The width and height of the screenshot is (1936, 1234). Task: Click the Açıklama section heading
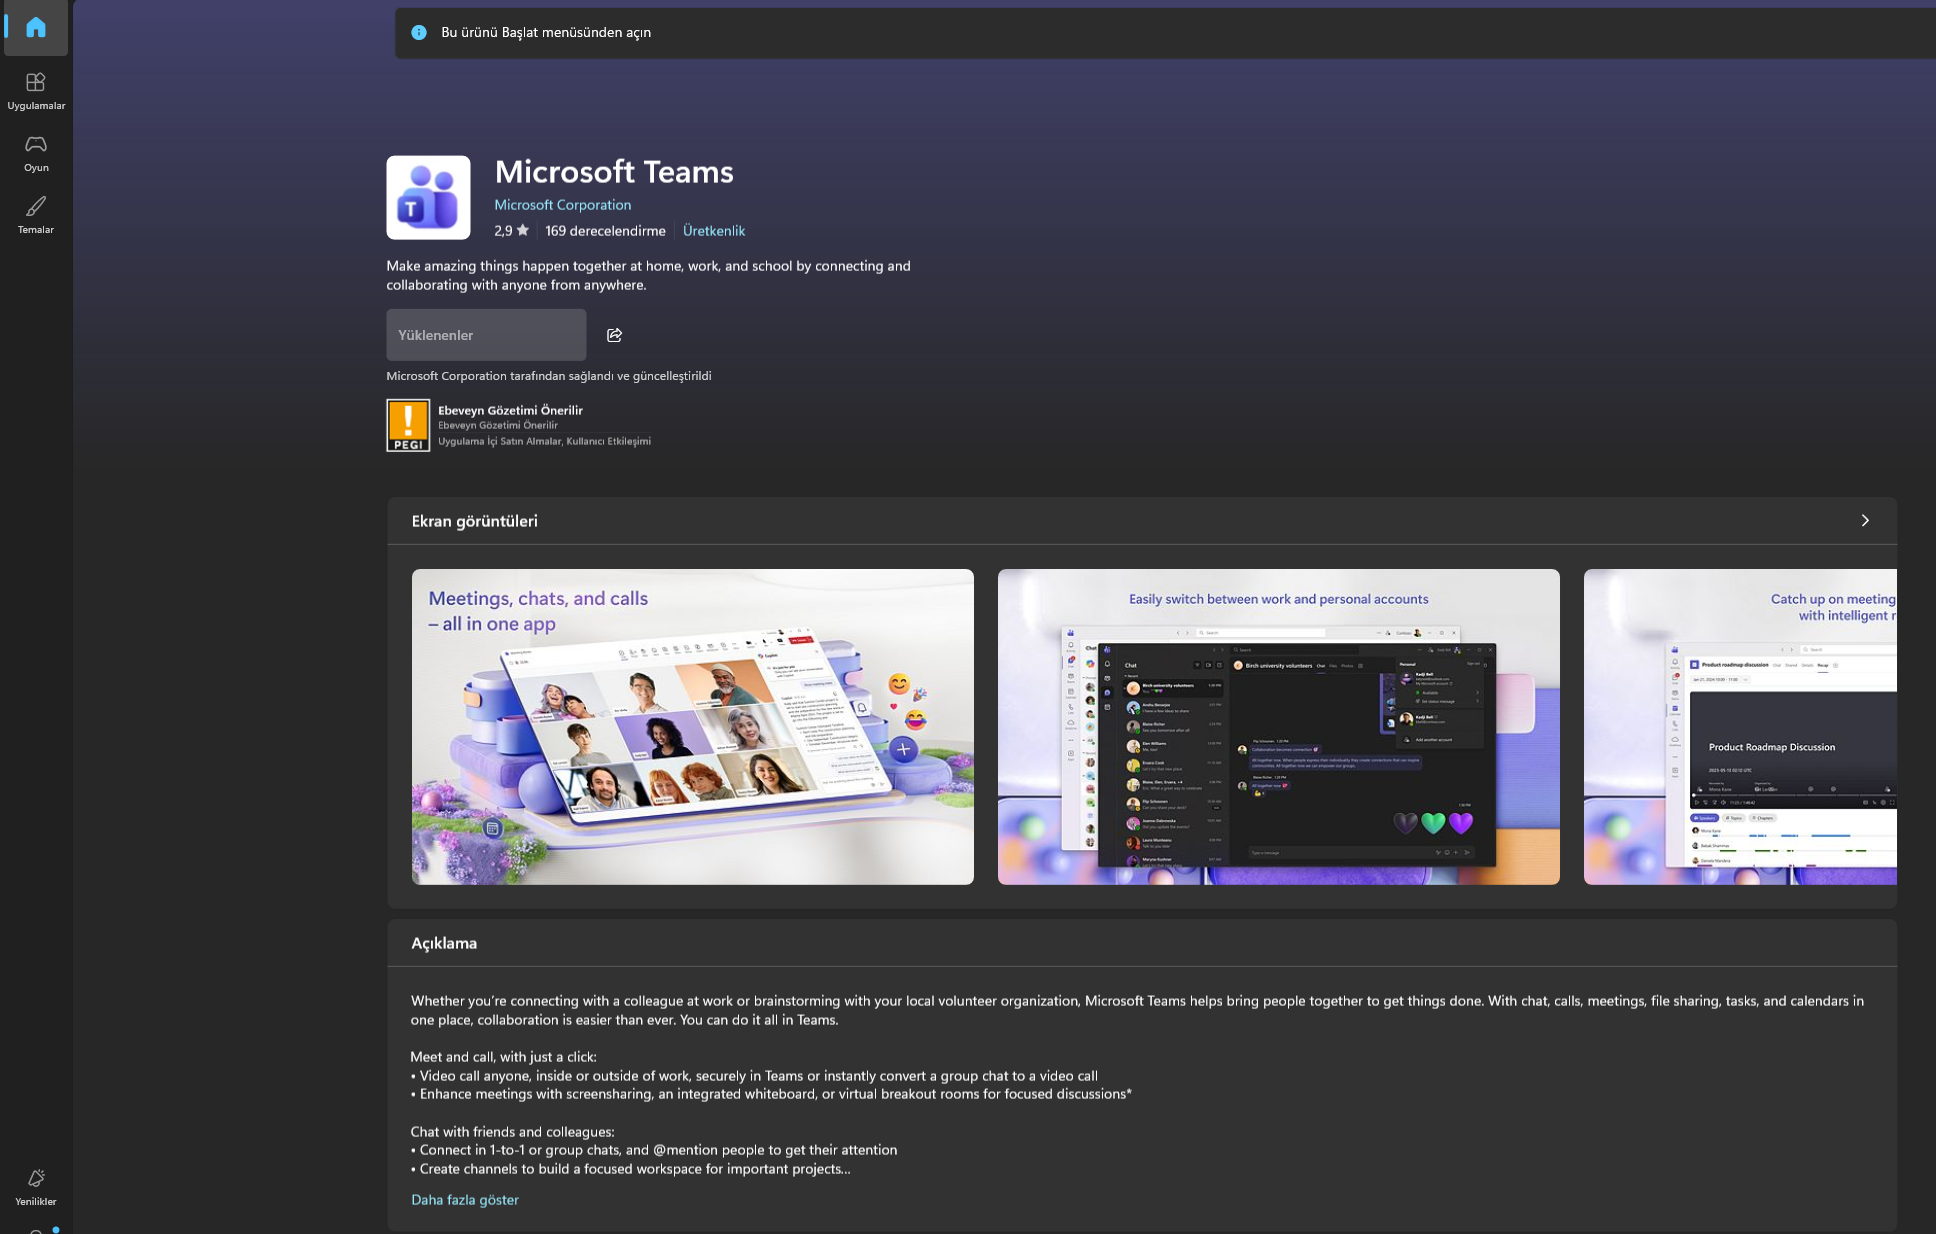click(x=444, y=943)
